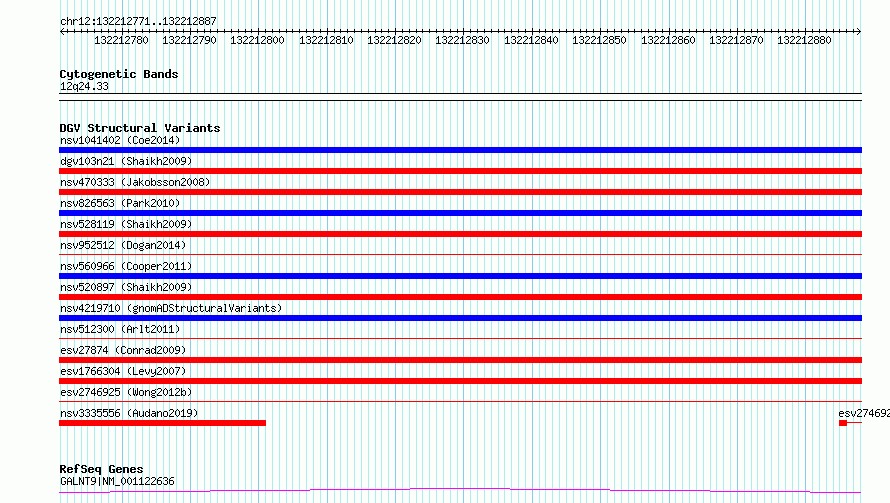890x503 pixels.
Task: Click ruler position 132212800
Action: (x=257, y=40)
